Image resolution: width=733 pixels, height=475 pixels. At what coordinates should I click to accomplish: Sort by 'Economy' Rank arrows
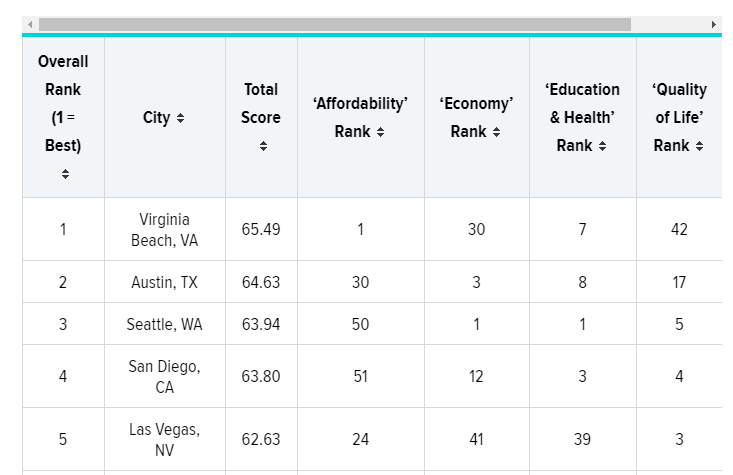[496, 133]
